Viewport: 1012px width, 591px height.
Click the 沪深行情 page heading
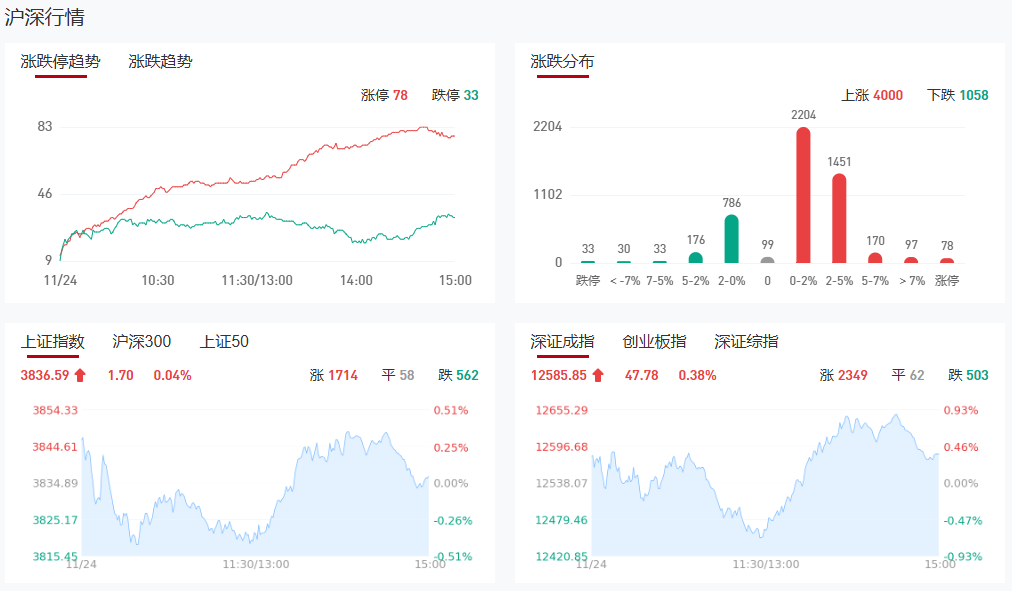[44, 17]
